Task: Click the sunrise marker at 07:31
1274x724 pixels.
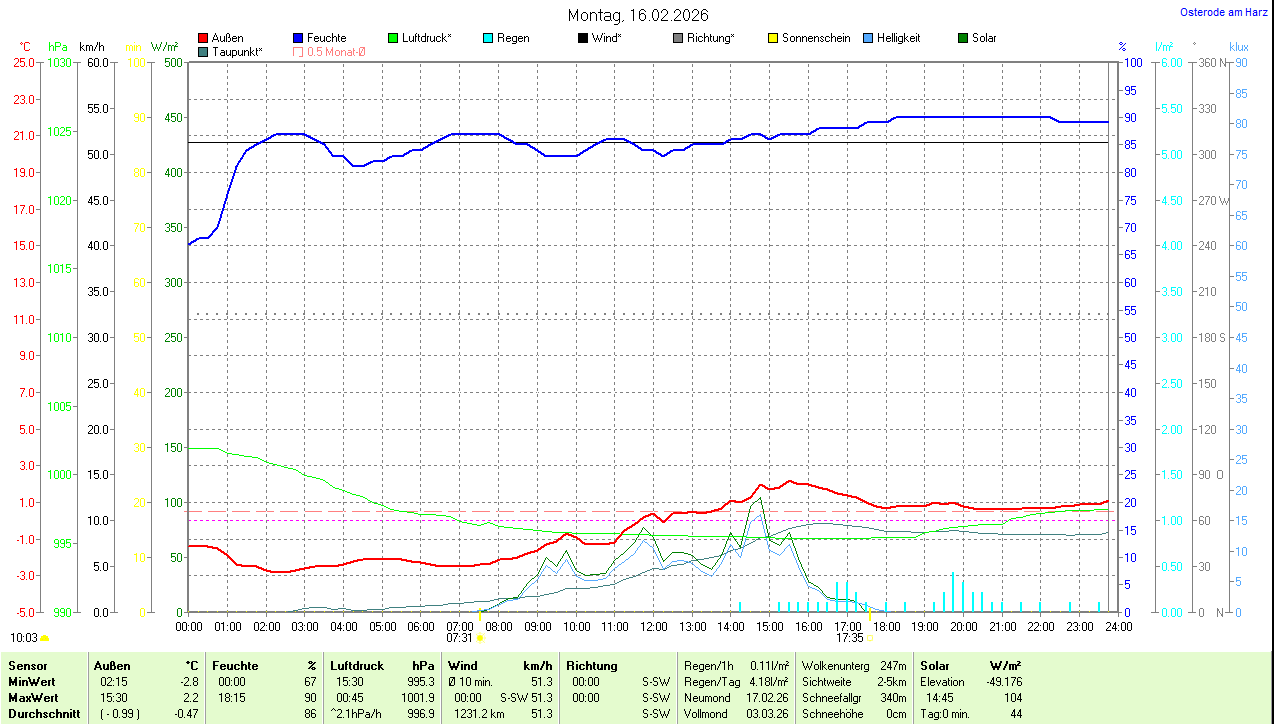Action: [480, 637]
